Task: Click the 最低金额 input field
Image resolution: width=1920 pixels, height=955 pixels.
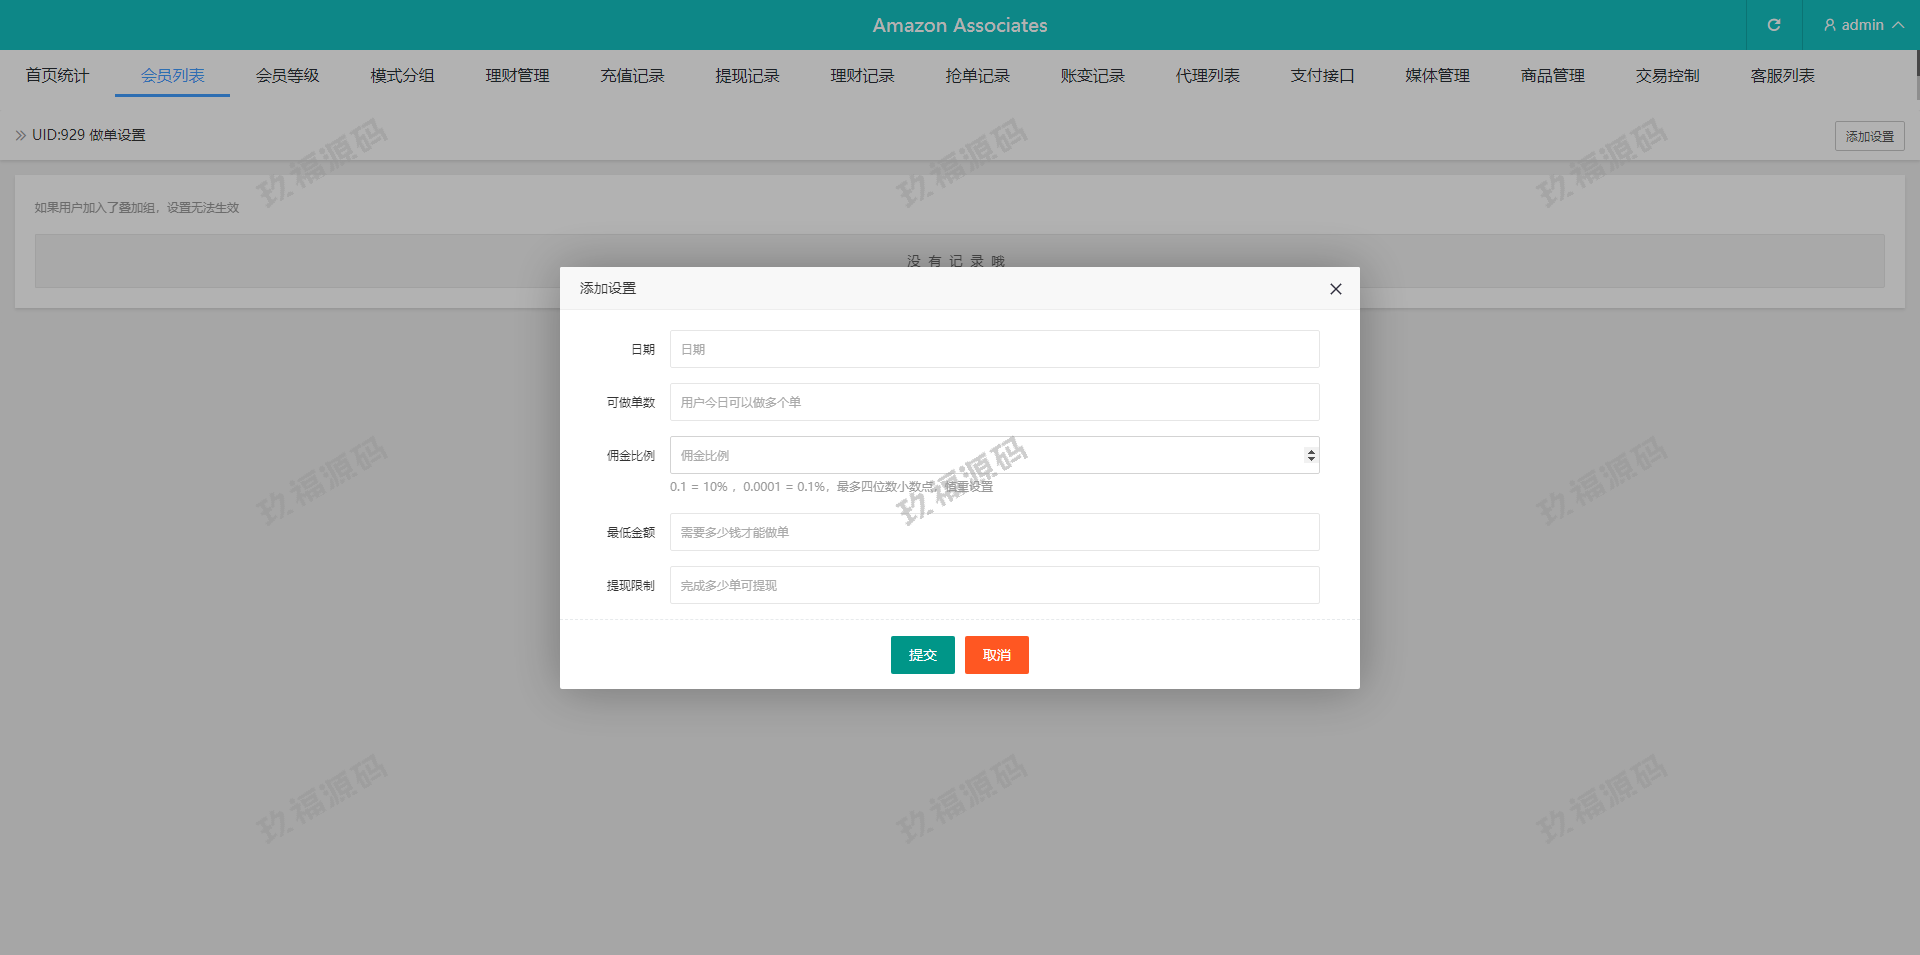Action: 994,532
